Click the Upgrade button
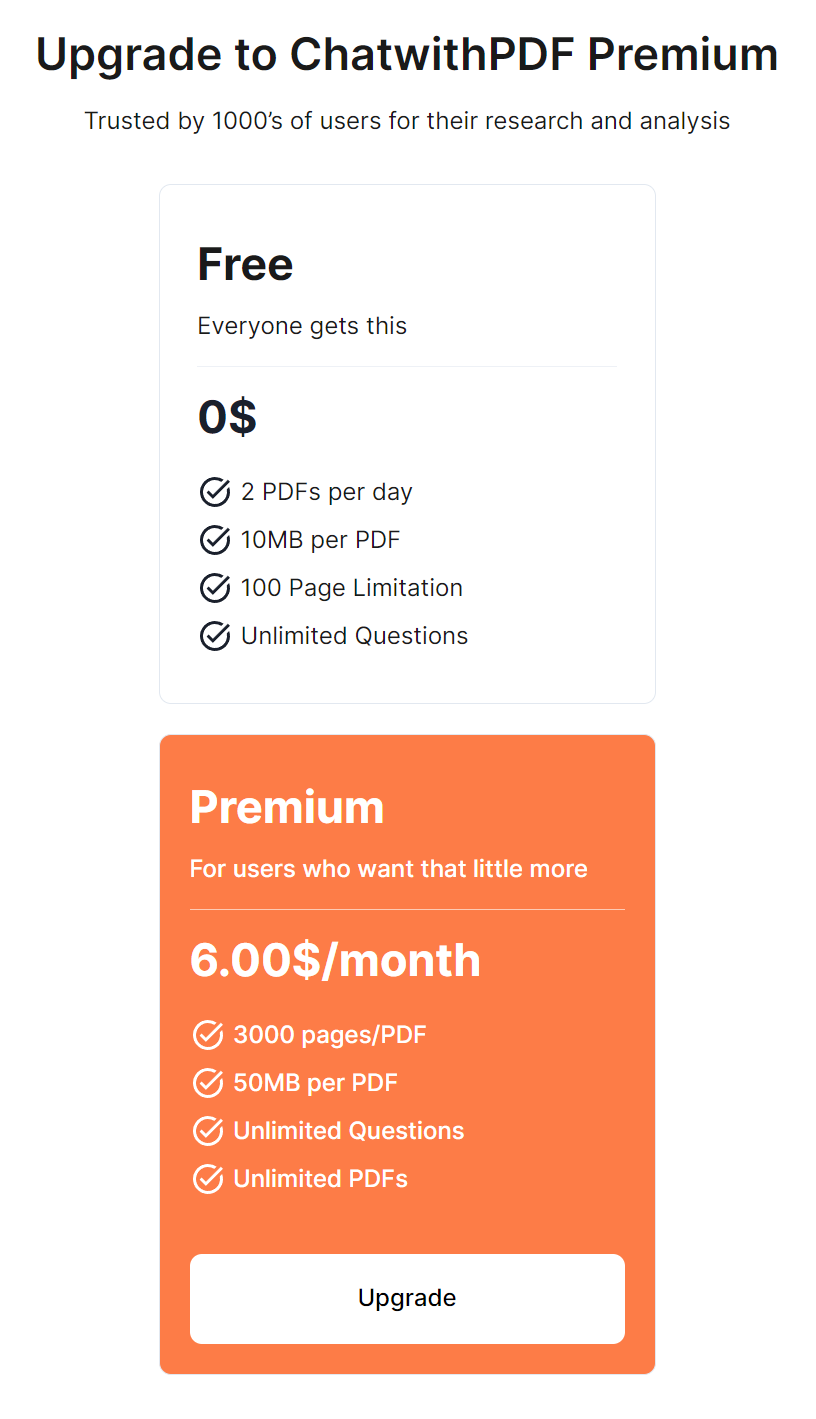The height and width of the screenshot is (1419, 816). pyautogui.click(x=407, y=1298)
